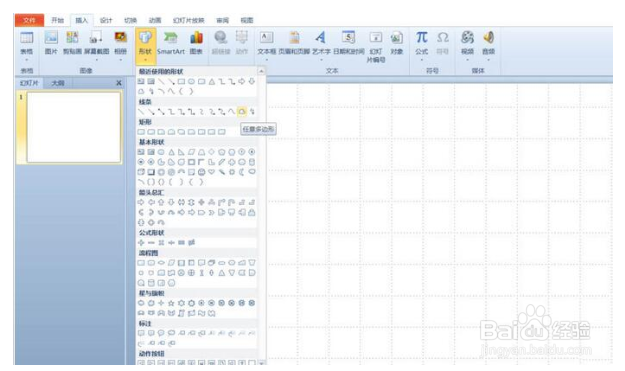Insert 幻灯片编号 slide number
The image size is (625, 371).
pyautogui.click(x=376, y=47)
